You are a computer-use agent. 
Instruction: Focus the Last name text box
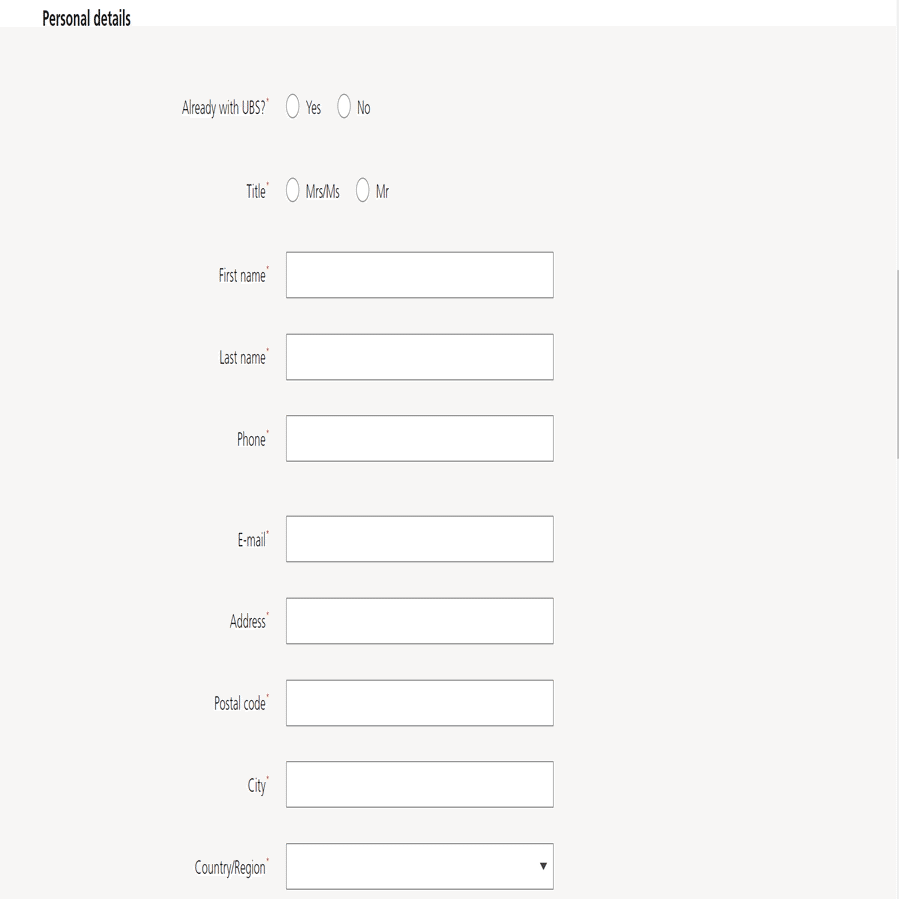pyautogui.click(x=419, y=357)
